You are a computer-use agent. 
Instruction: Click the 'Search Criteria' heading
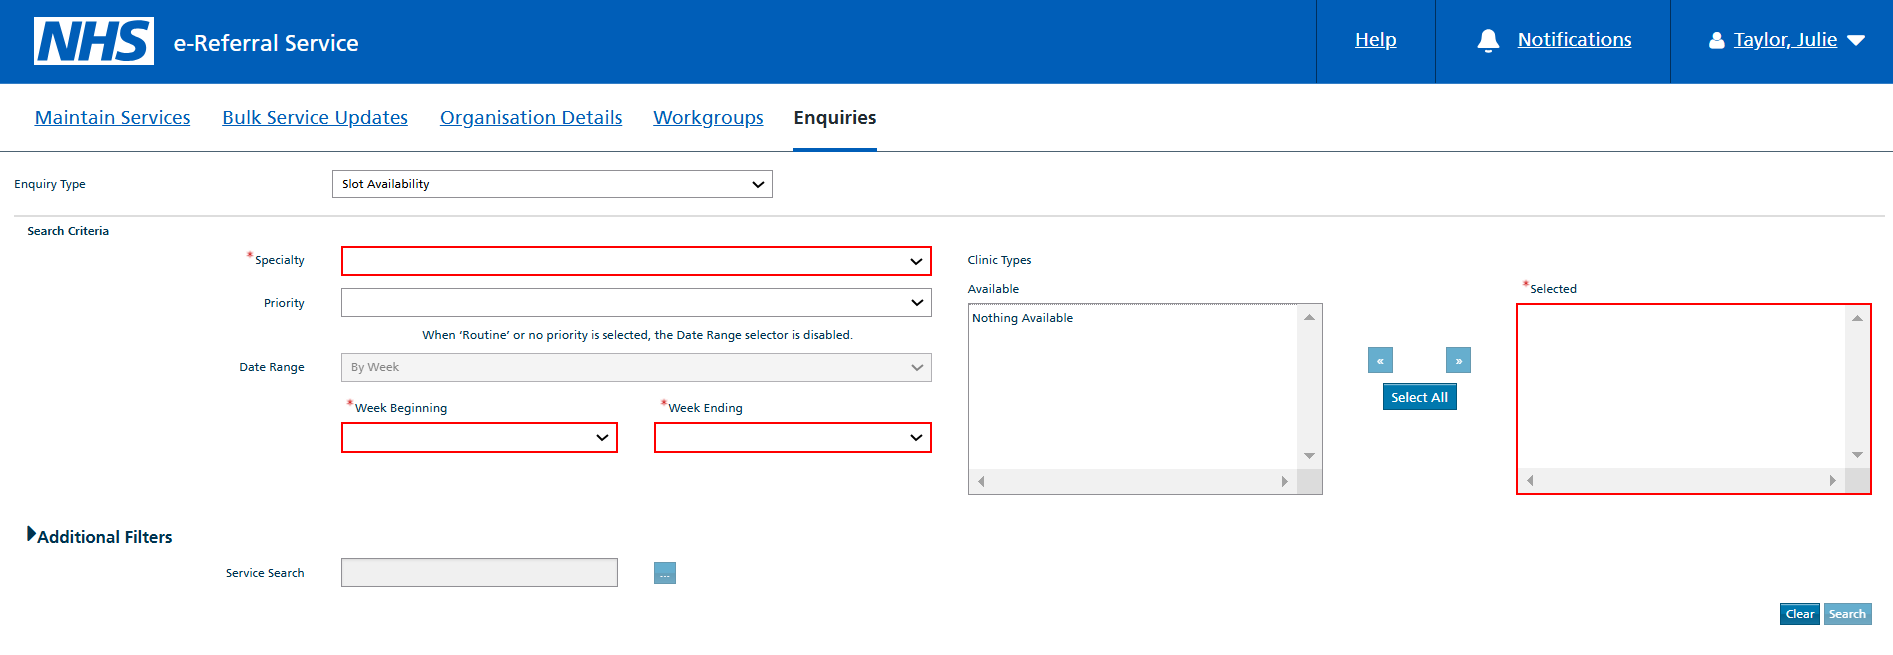68,231
